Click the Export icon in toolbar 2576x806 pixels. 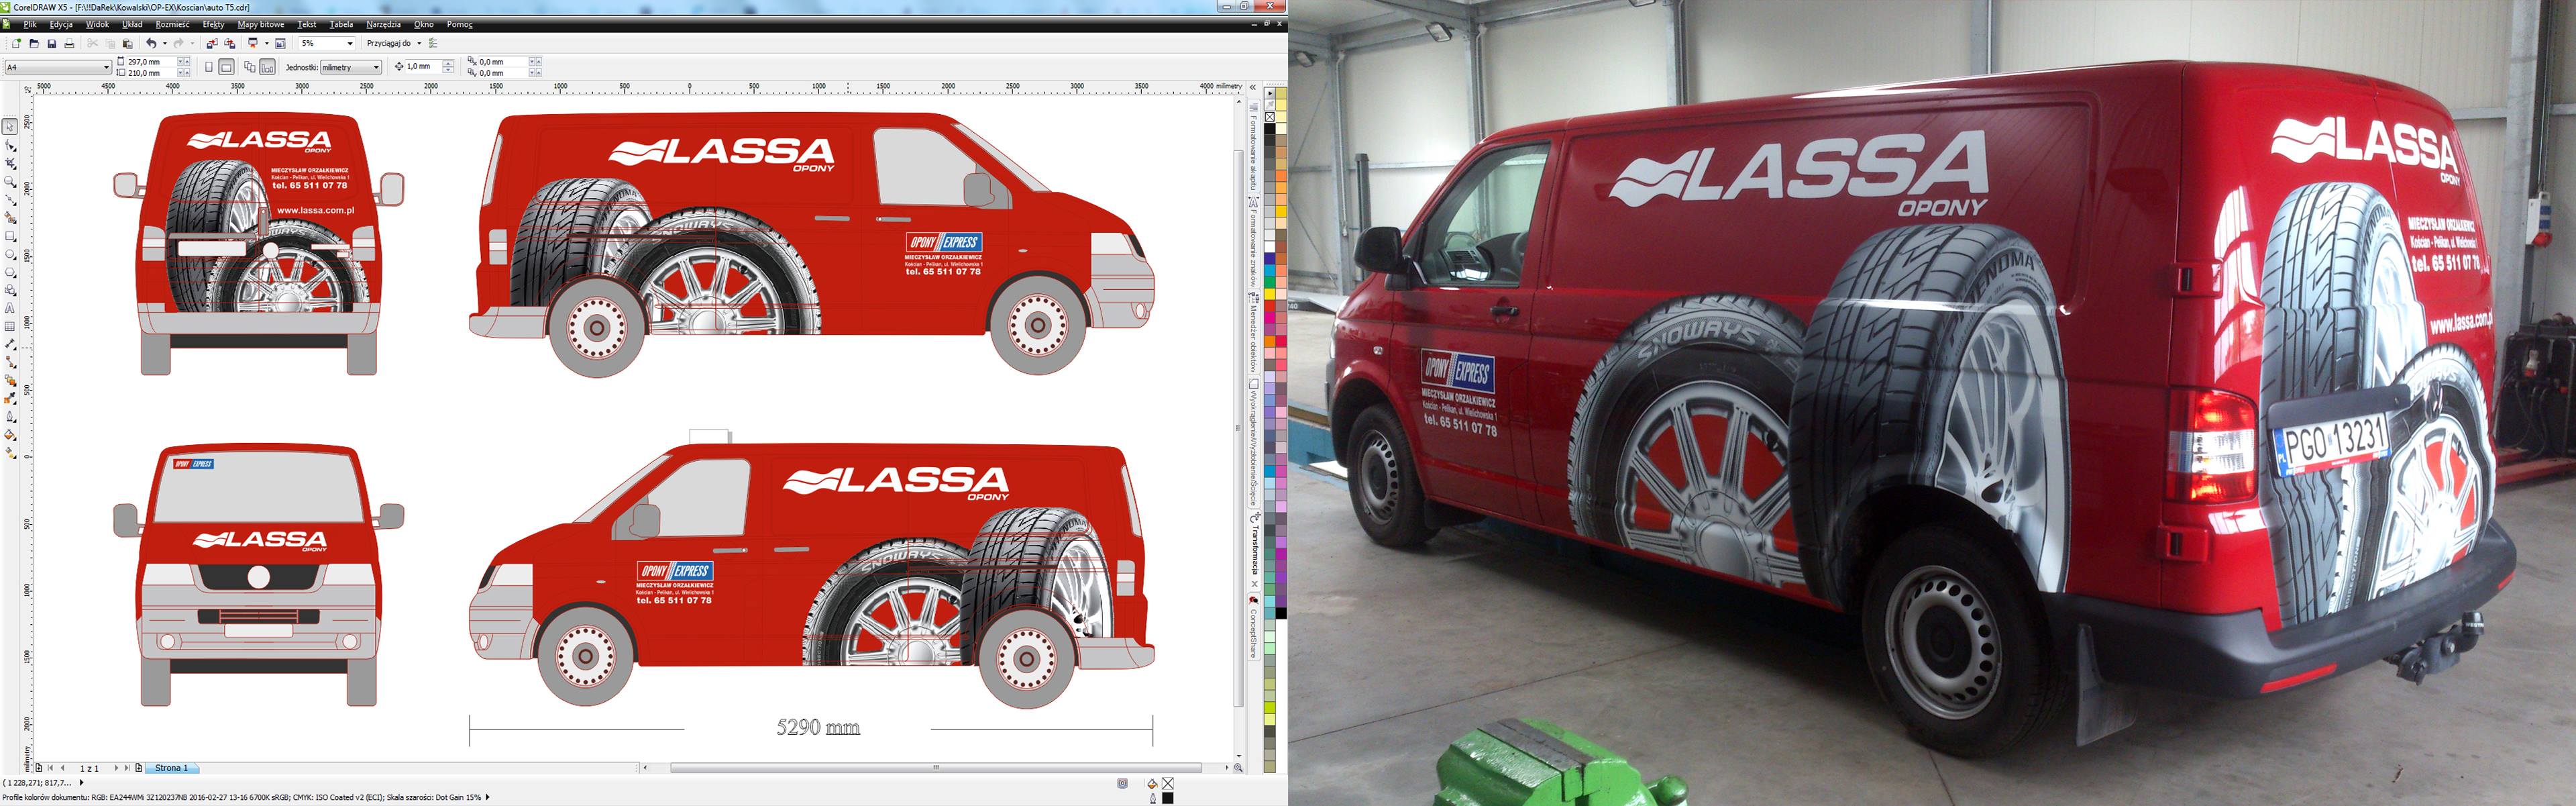[229, 43]
